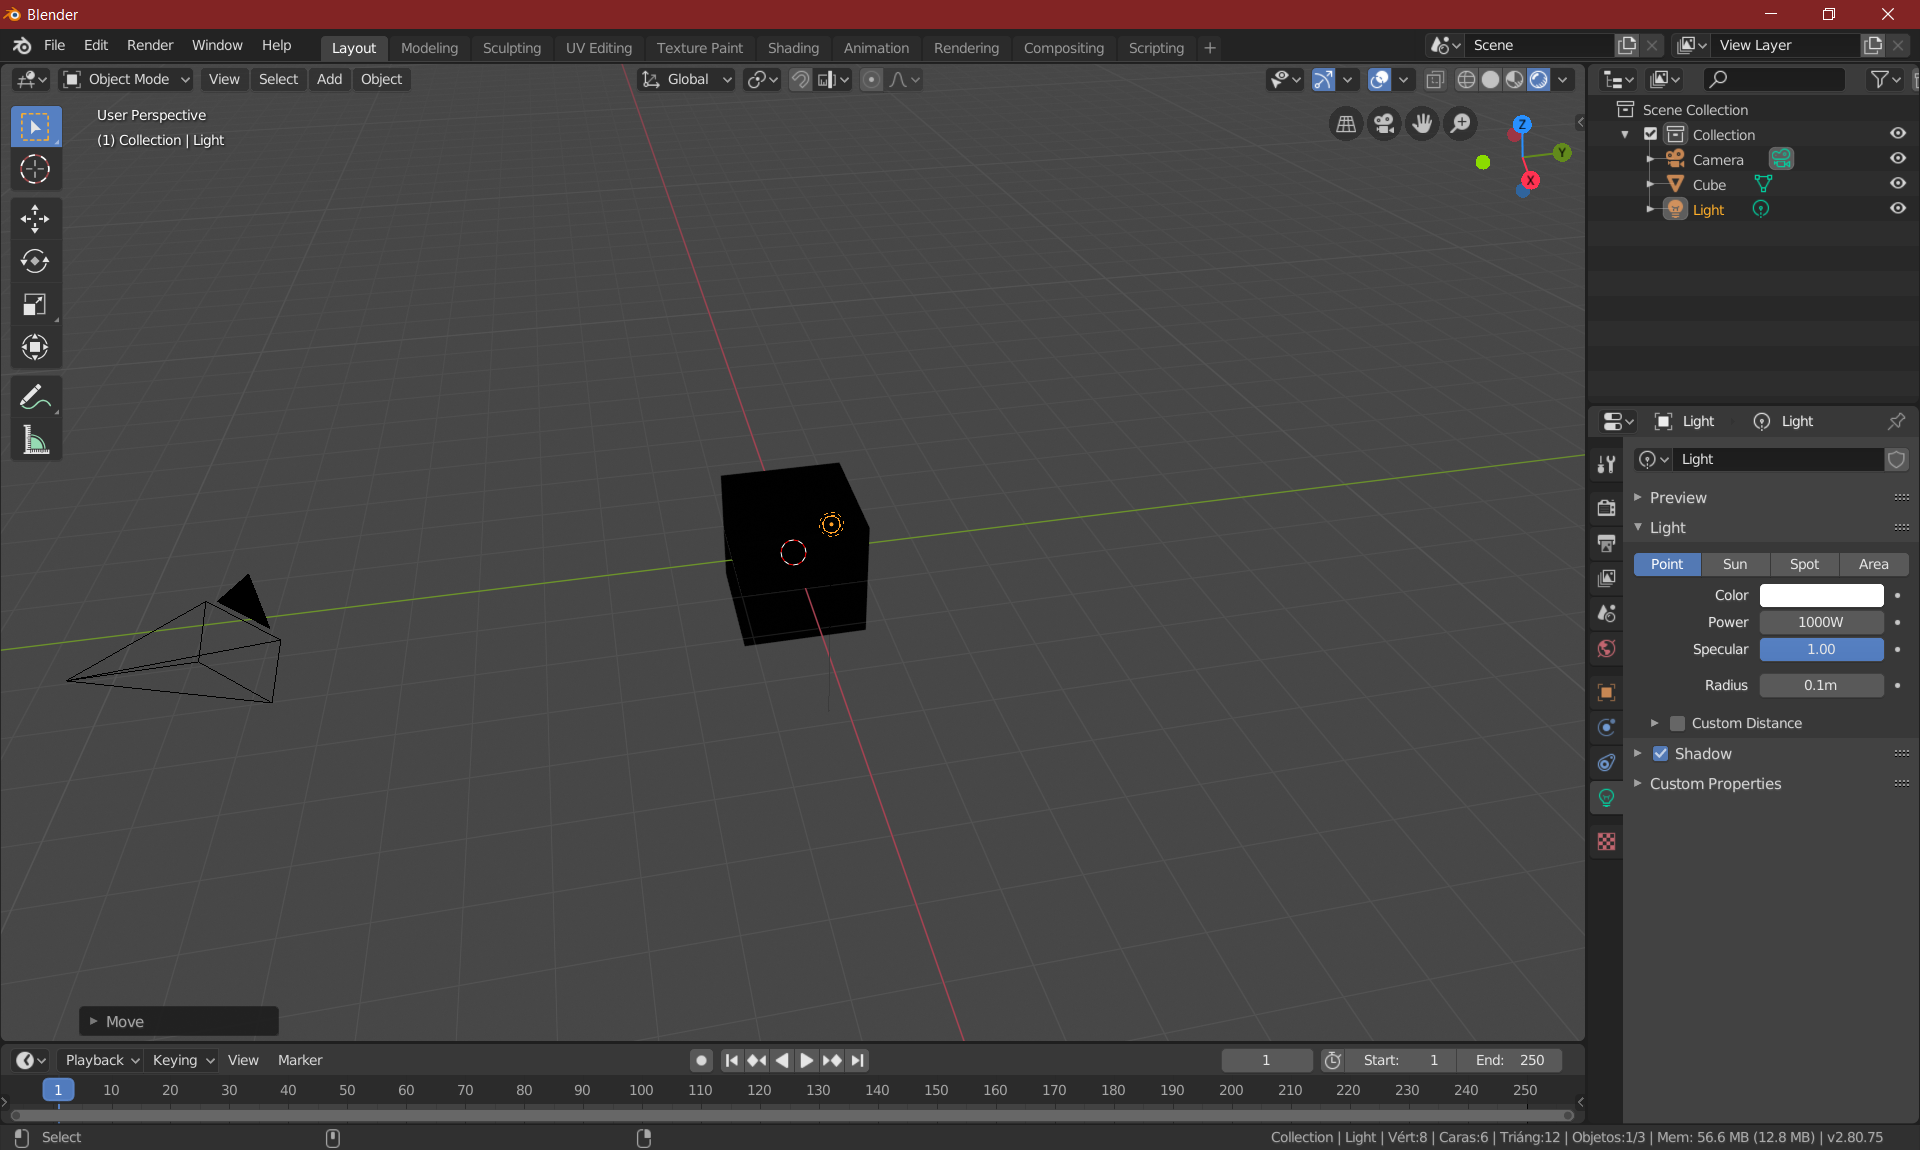Toggle proportional editing button
This screenshot has height=1150, width=1920.
point(872,80)
